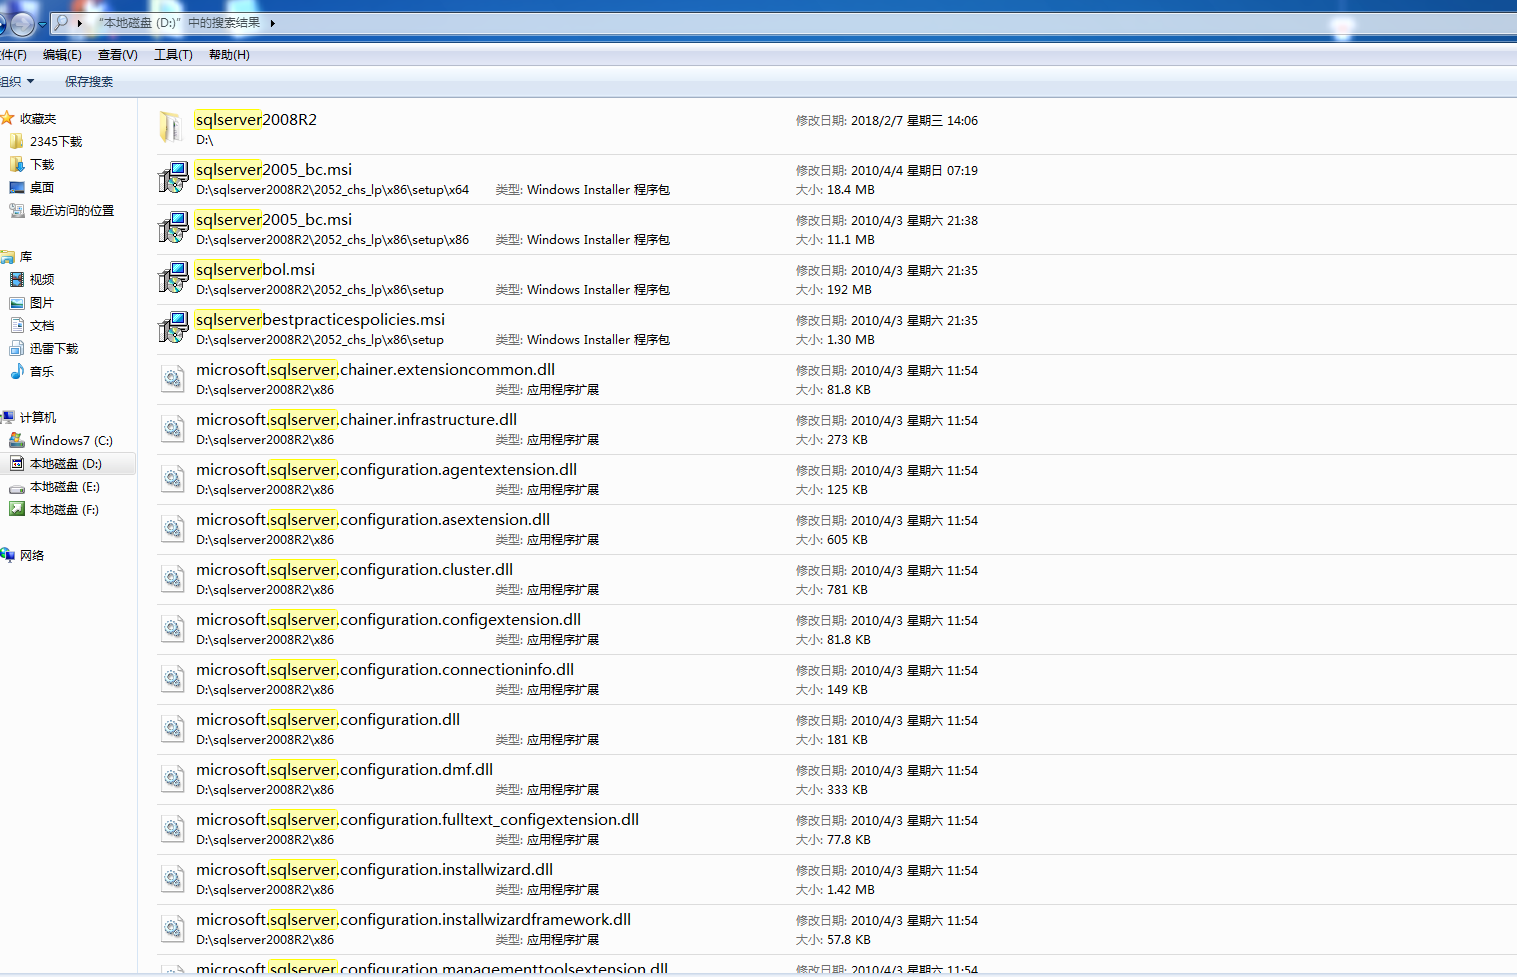Click the sqlserver2008R2 folder icon
This screenshot has height=977, width=1517.
tap(171, 128)
